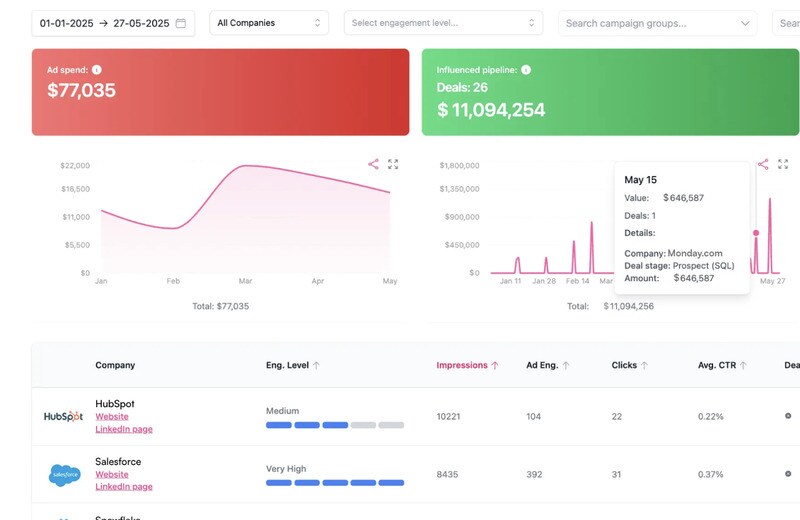Open HubSpot's Website link
This screenshot has width=800, height=520.
tap(112, 416)
